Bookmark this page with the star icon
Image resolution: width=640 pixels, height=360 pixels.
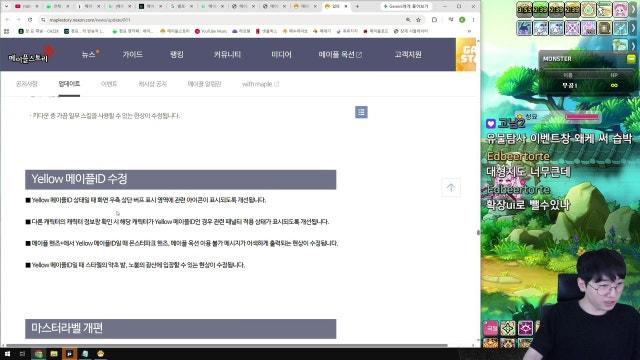pos(418,20)
